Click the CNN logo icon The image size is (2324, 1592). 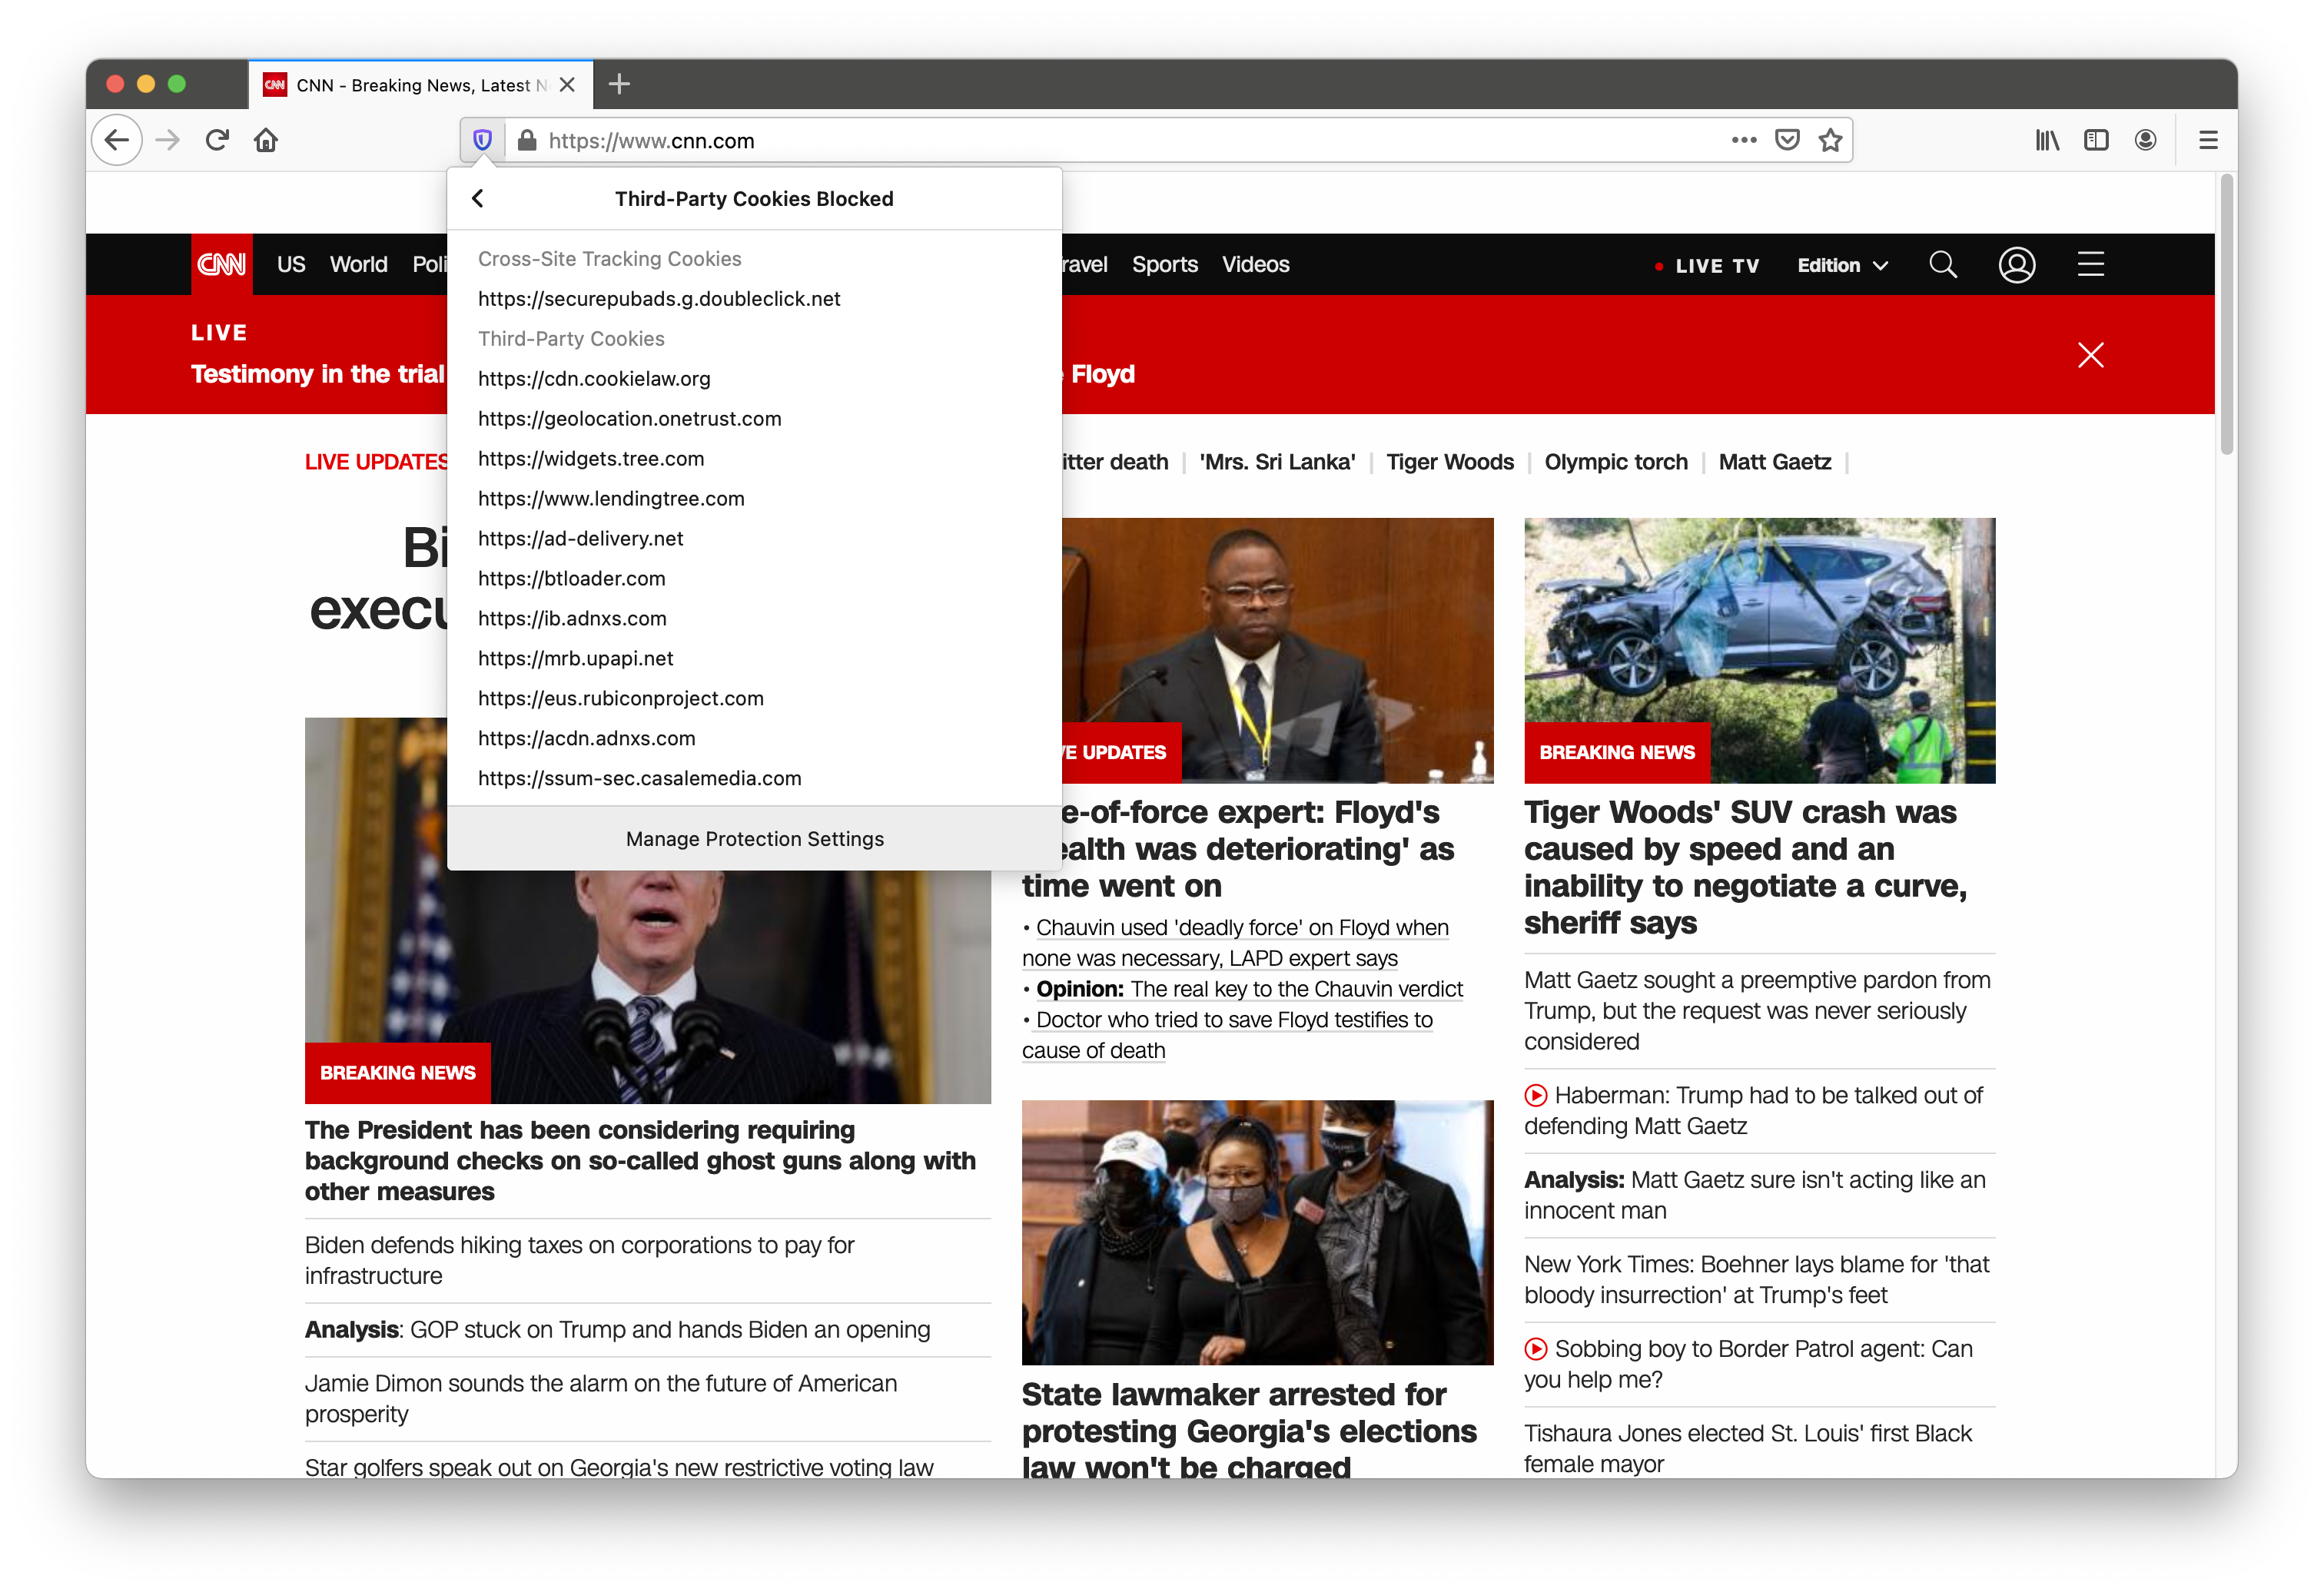pyautogui.click(x=221, y=265)
